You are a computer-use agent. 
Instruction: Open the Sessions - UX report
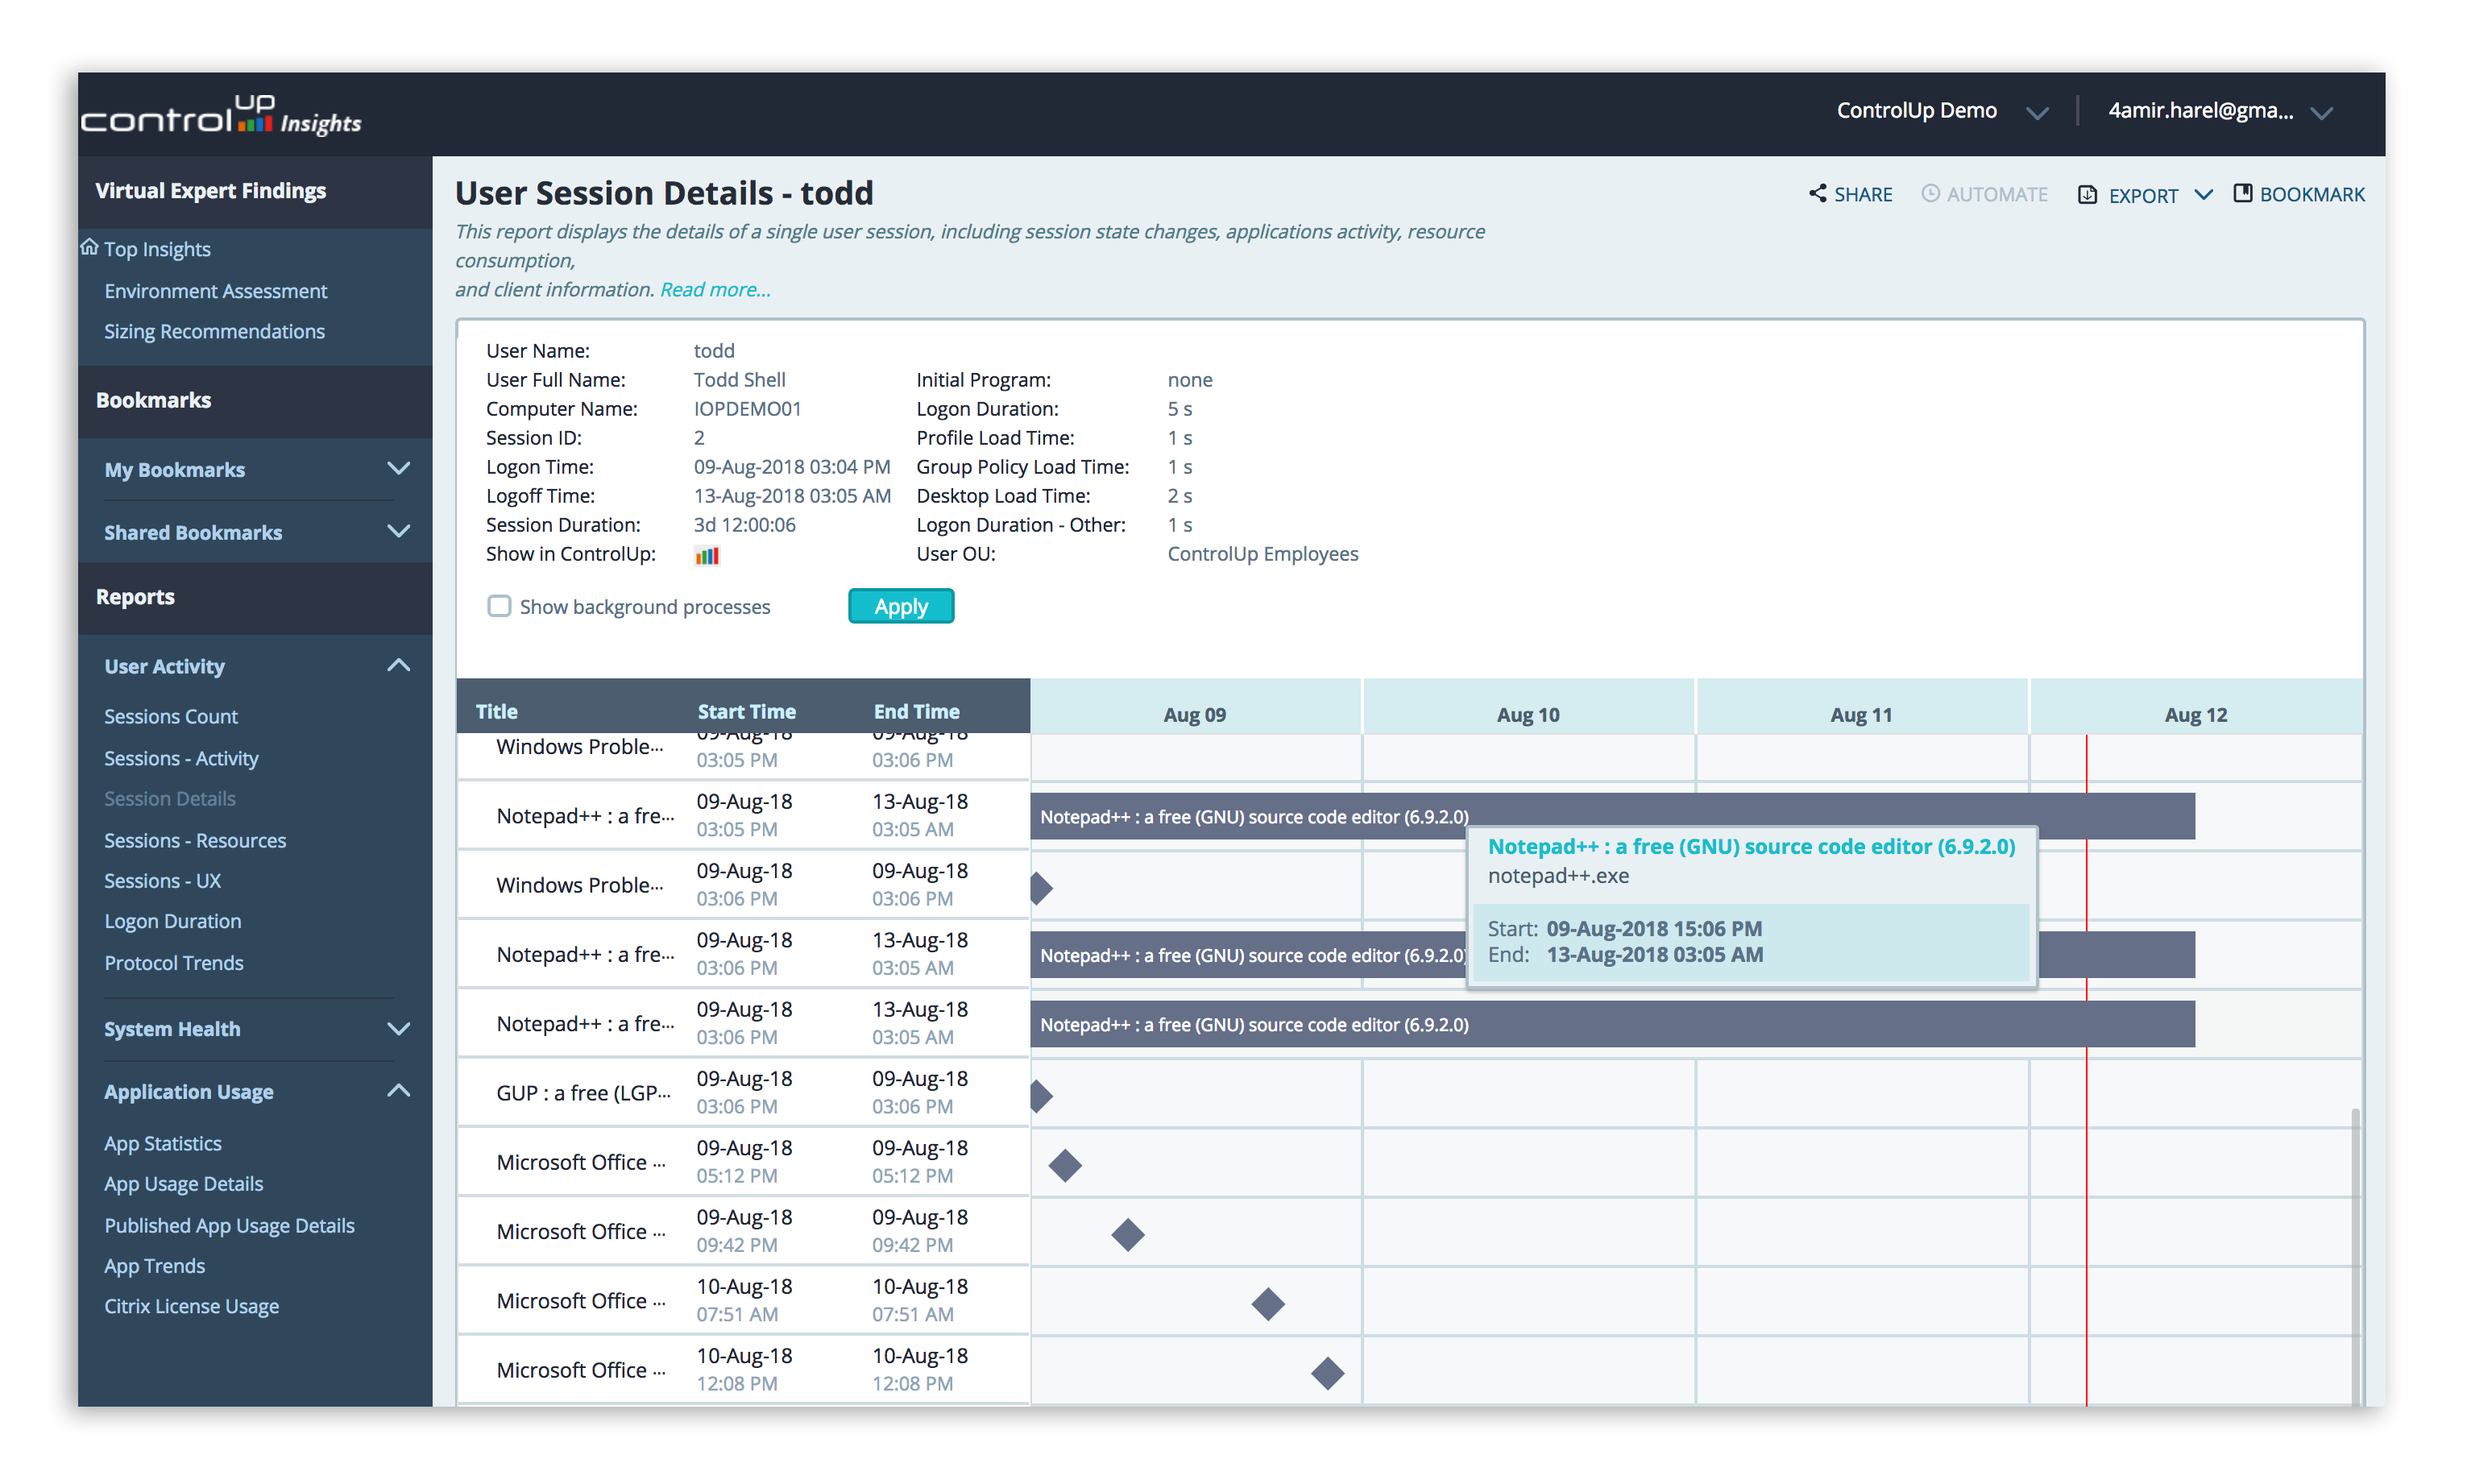[x=162, y=880]
